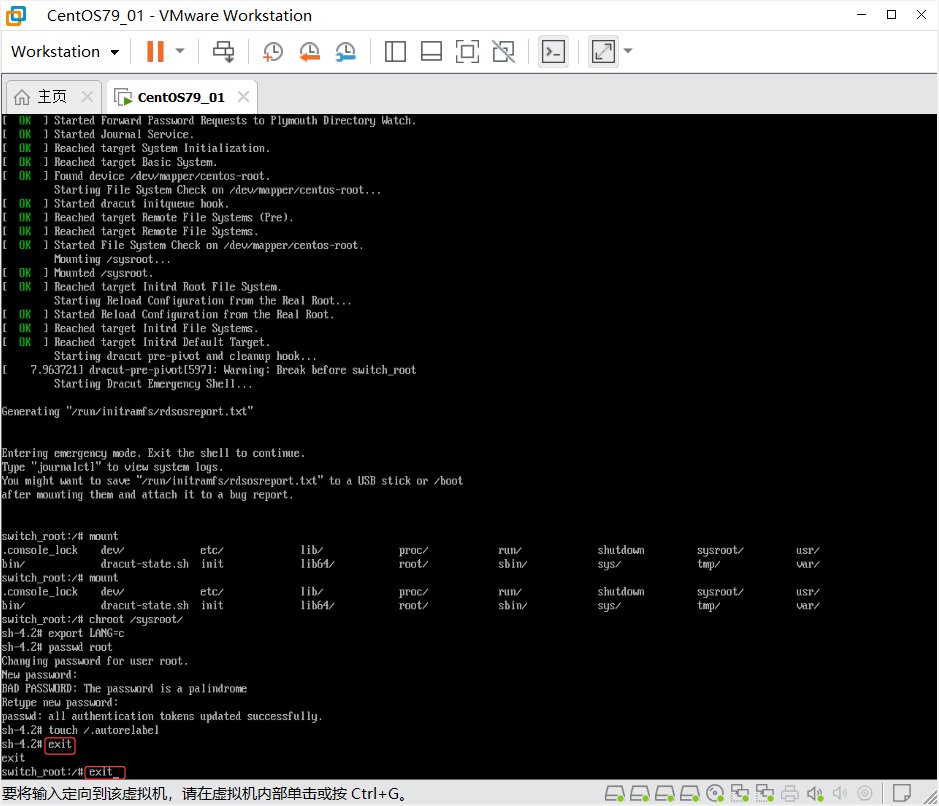Maximize the VMware Workstation window
Screen dimensions: 939x806
892,15
